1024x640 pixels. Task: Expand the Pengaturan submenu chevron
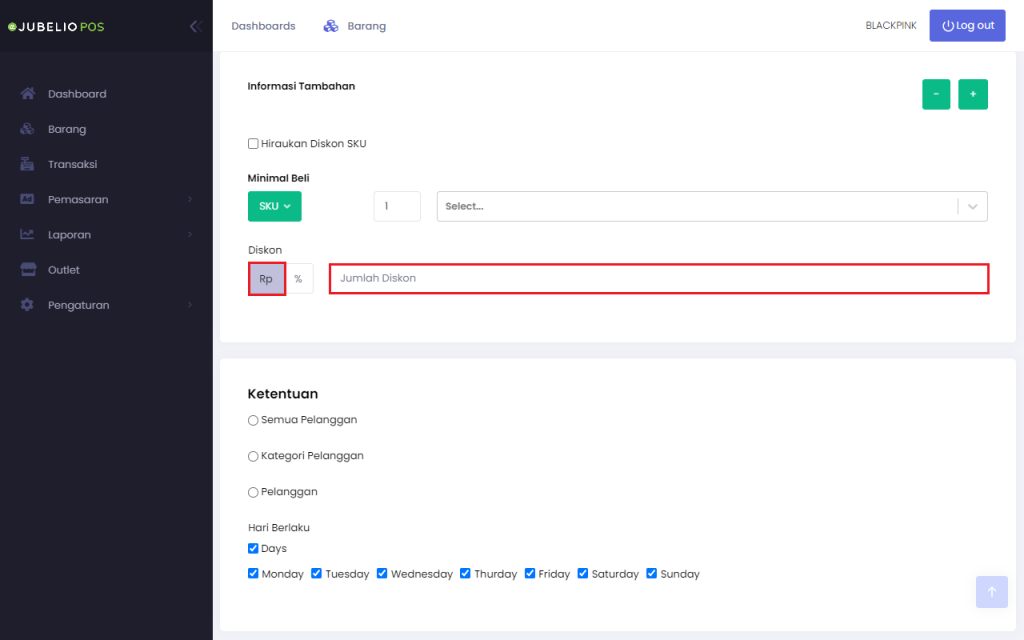pos(190,305)
